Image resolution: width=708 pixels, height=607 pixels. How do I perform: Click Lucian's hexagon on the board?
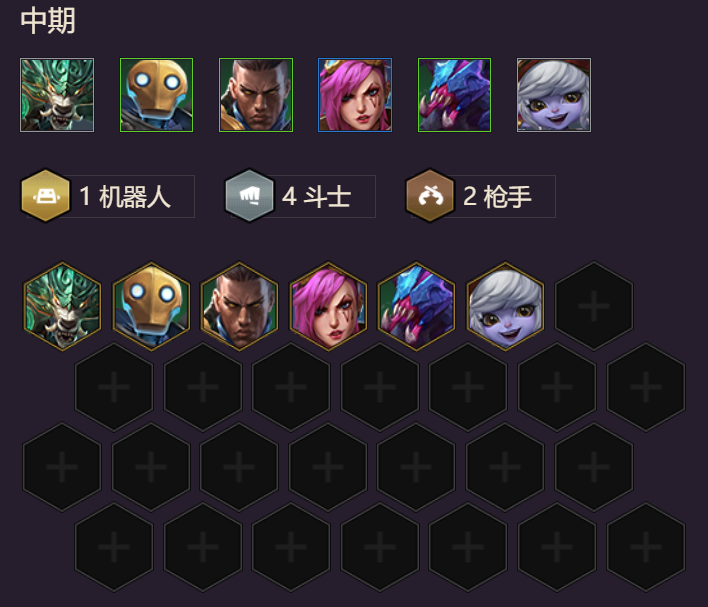[x=239, y=306]
